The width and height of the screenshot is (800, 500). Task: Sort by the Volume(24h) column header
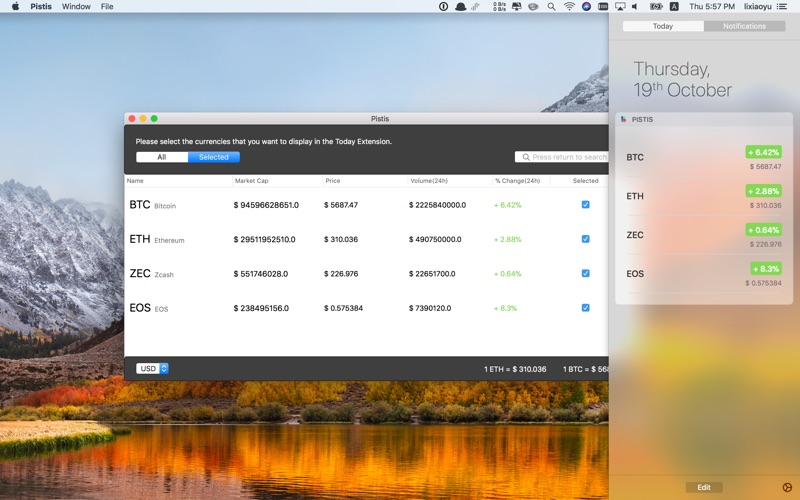click(429, 181)
